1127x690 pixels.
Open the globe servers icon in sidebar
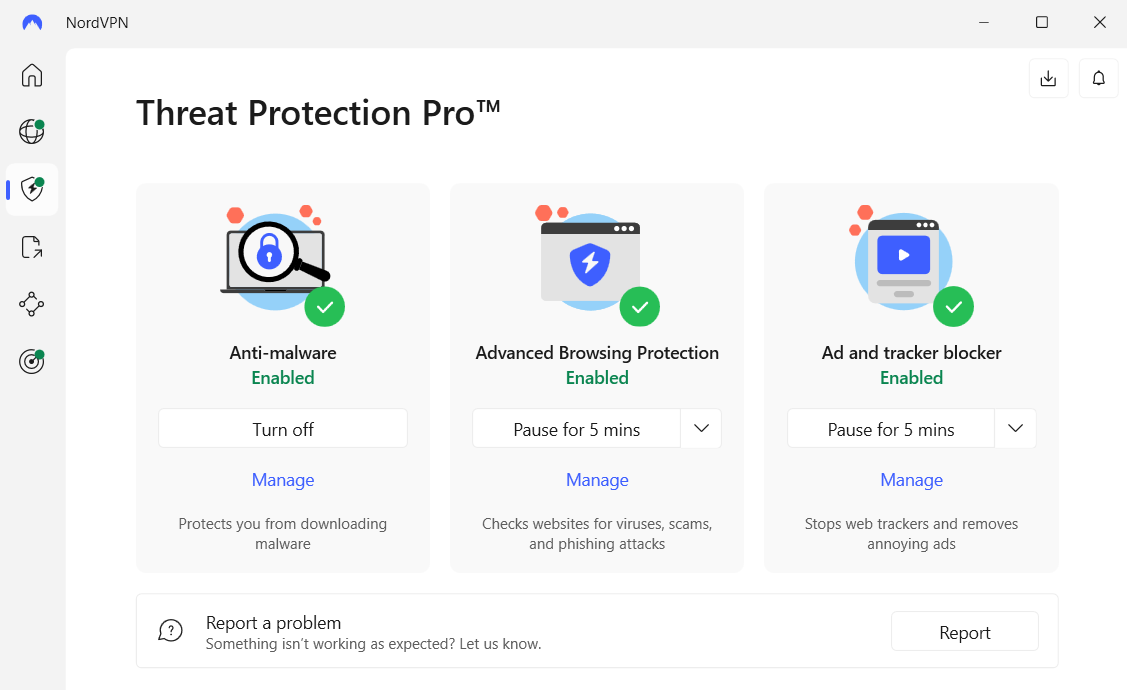31,131
